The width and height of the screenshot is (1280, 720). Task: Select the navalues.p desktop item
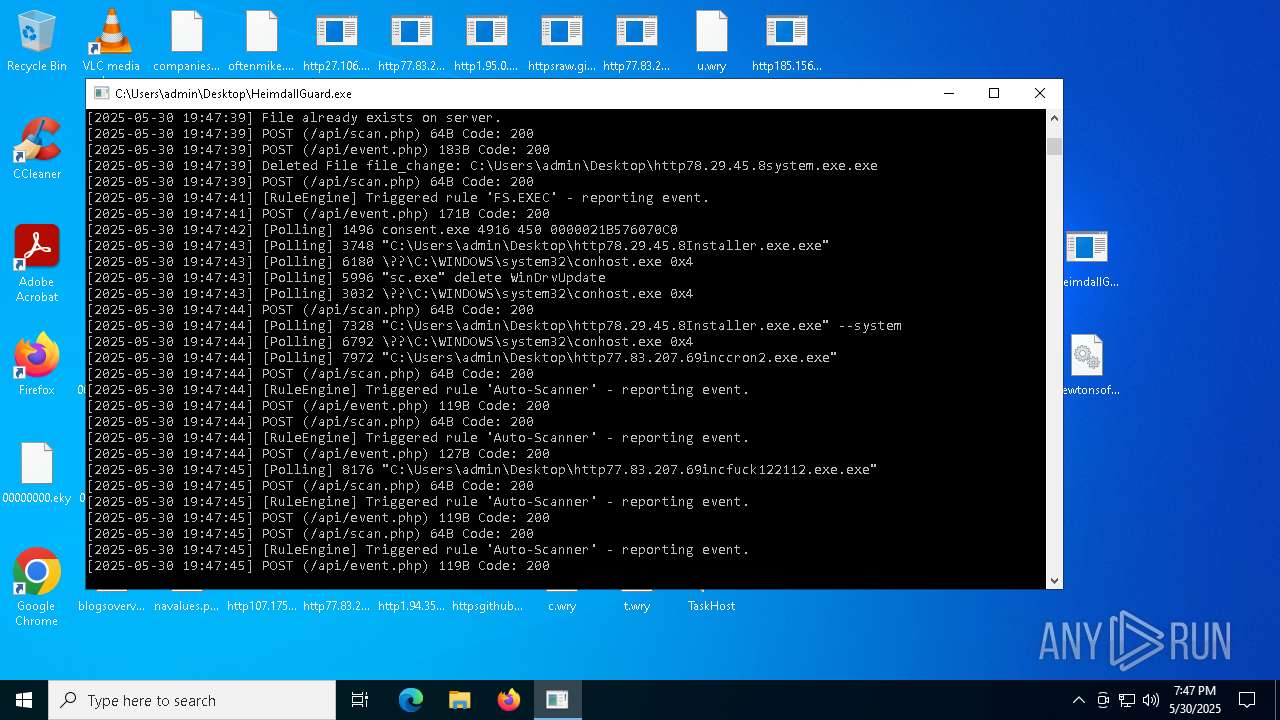(186, 606)
